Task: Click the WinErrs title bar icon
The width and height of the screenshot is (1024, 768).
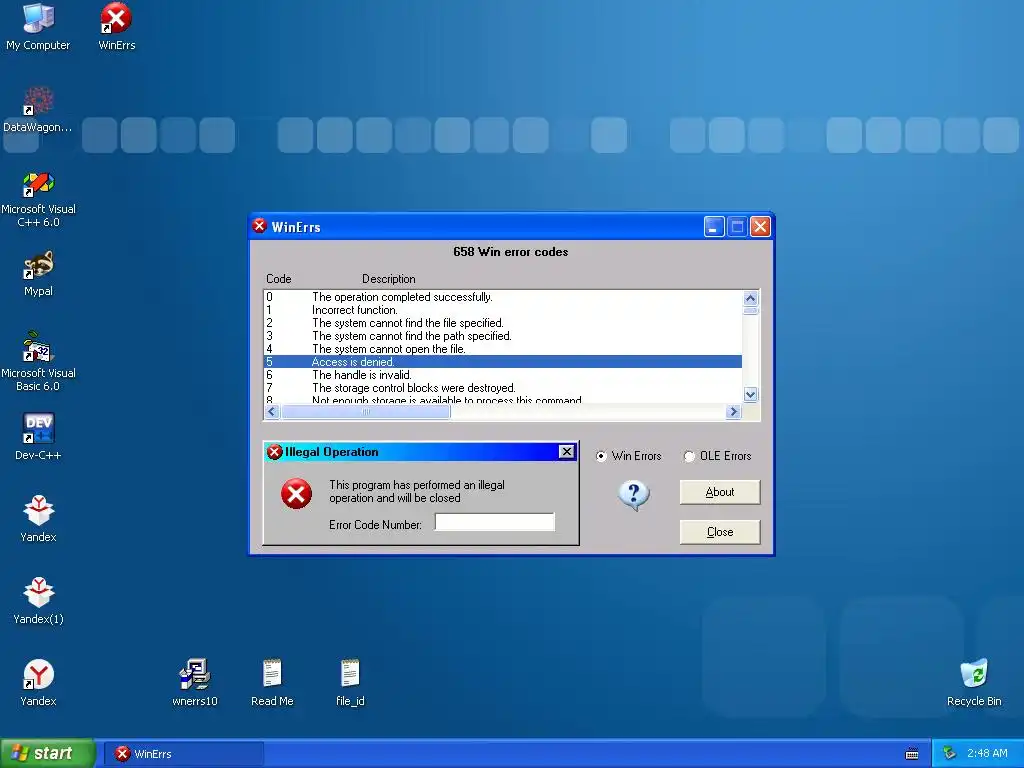Action: tap(259, 226)
